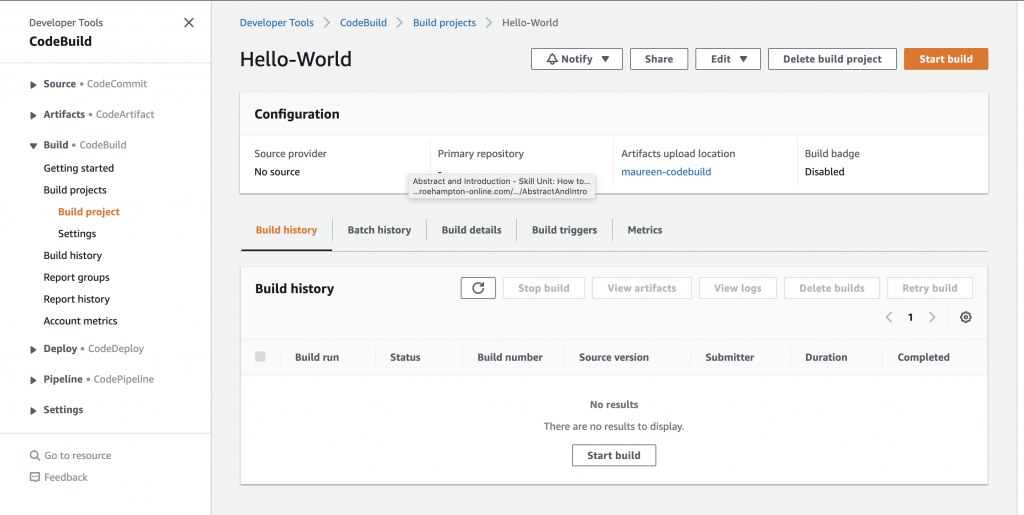Go to next page of build history
Viewport: 1024px width, 515px height.
[932, 317]
